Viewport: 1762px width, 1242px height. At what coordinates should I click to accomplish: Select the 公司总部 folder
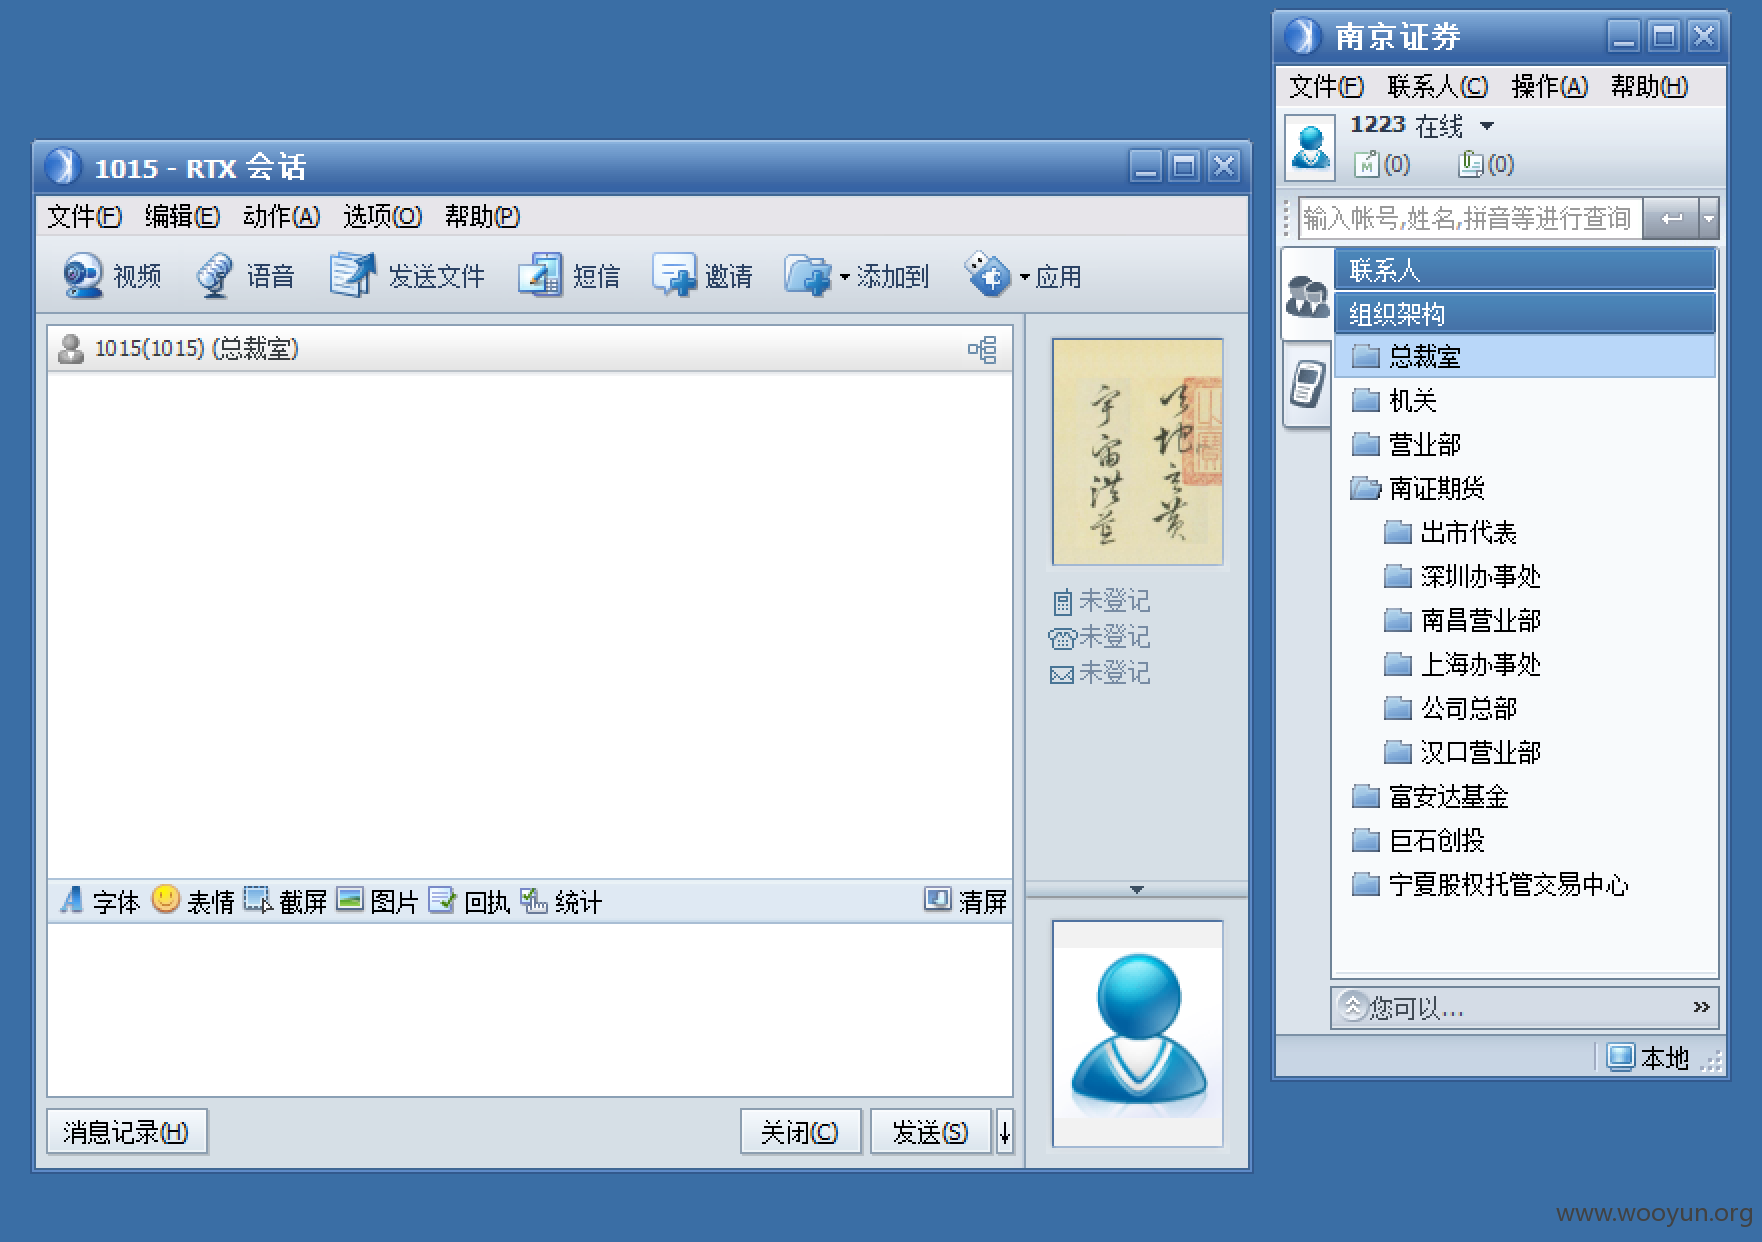point(1450,708)
